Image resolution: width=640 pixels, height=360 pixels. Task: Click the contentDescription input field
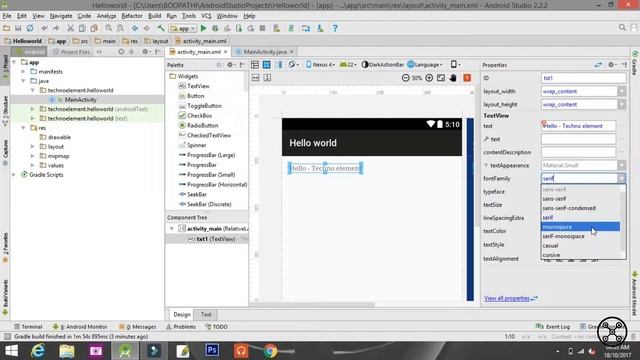coord(578,152)
